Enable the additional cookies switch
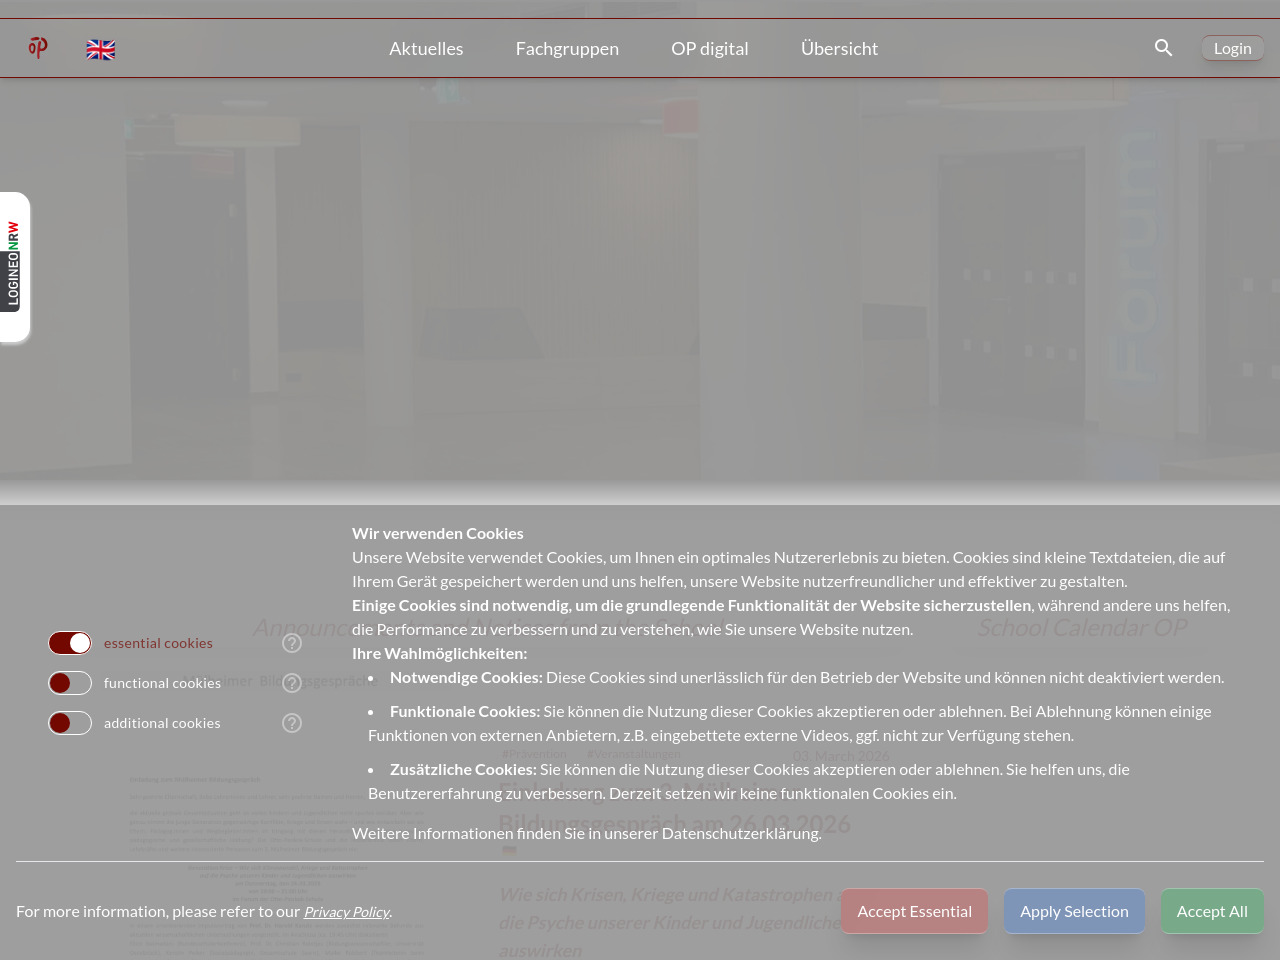The image size is (1280, 960). (70, 723)
